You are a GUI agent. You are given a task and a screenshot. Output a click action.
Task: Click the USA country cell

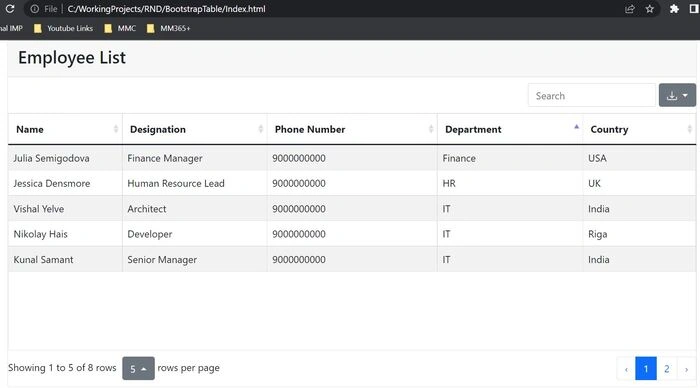point(639,158)
